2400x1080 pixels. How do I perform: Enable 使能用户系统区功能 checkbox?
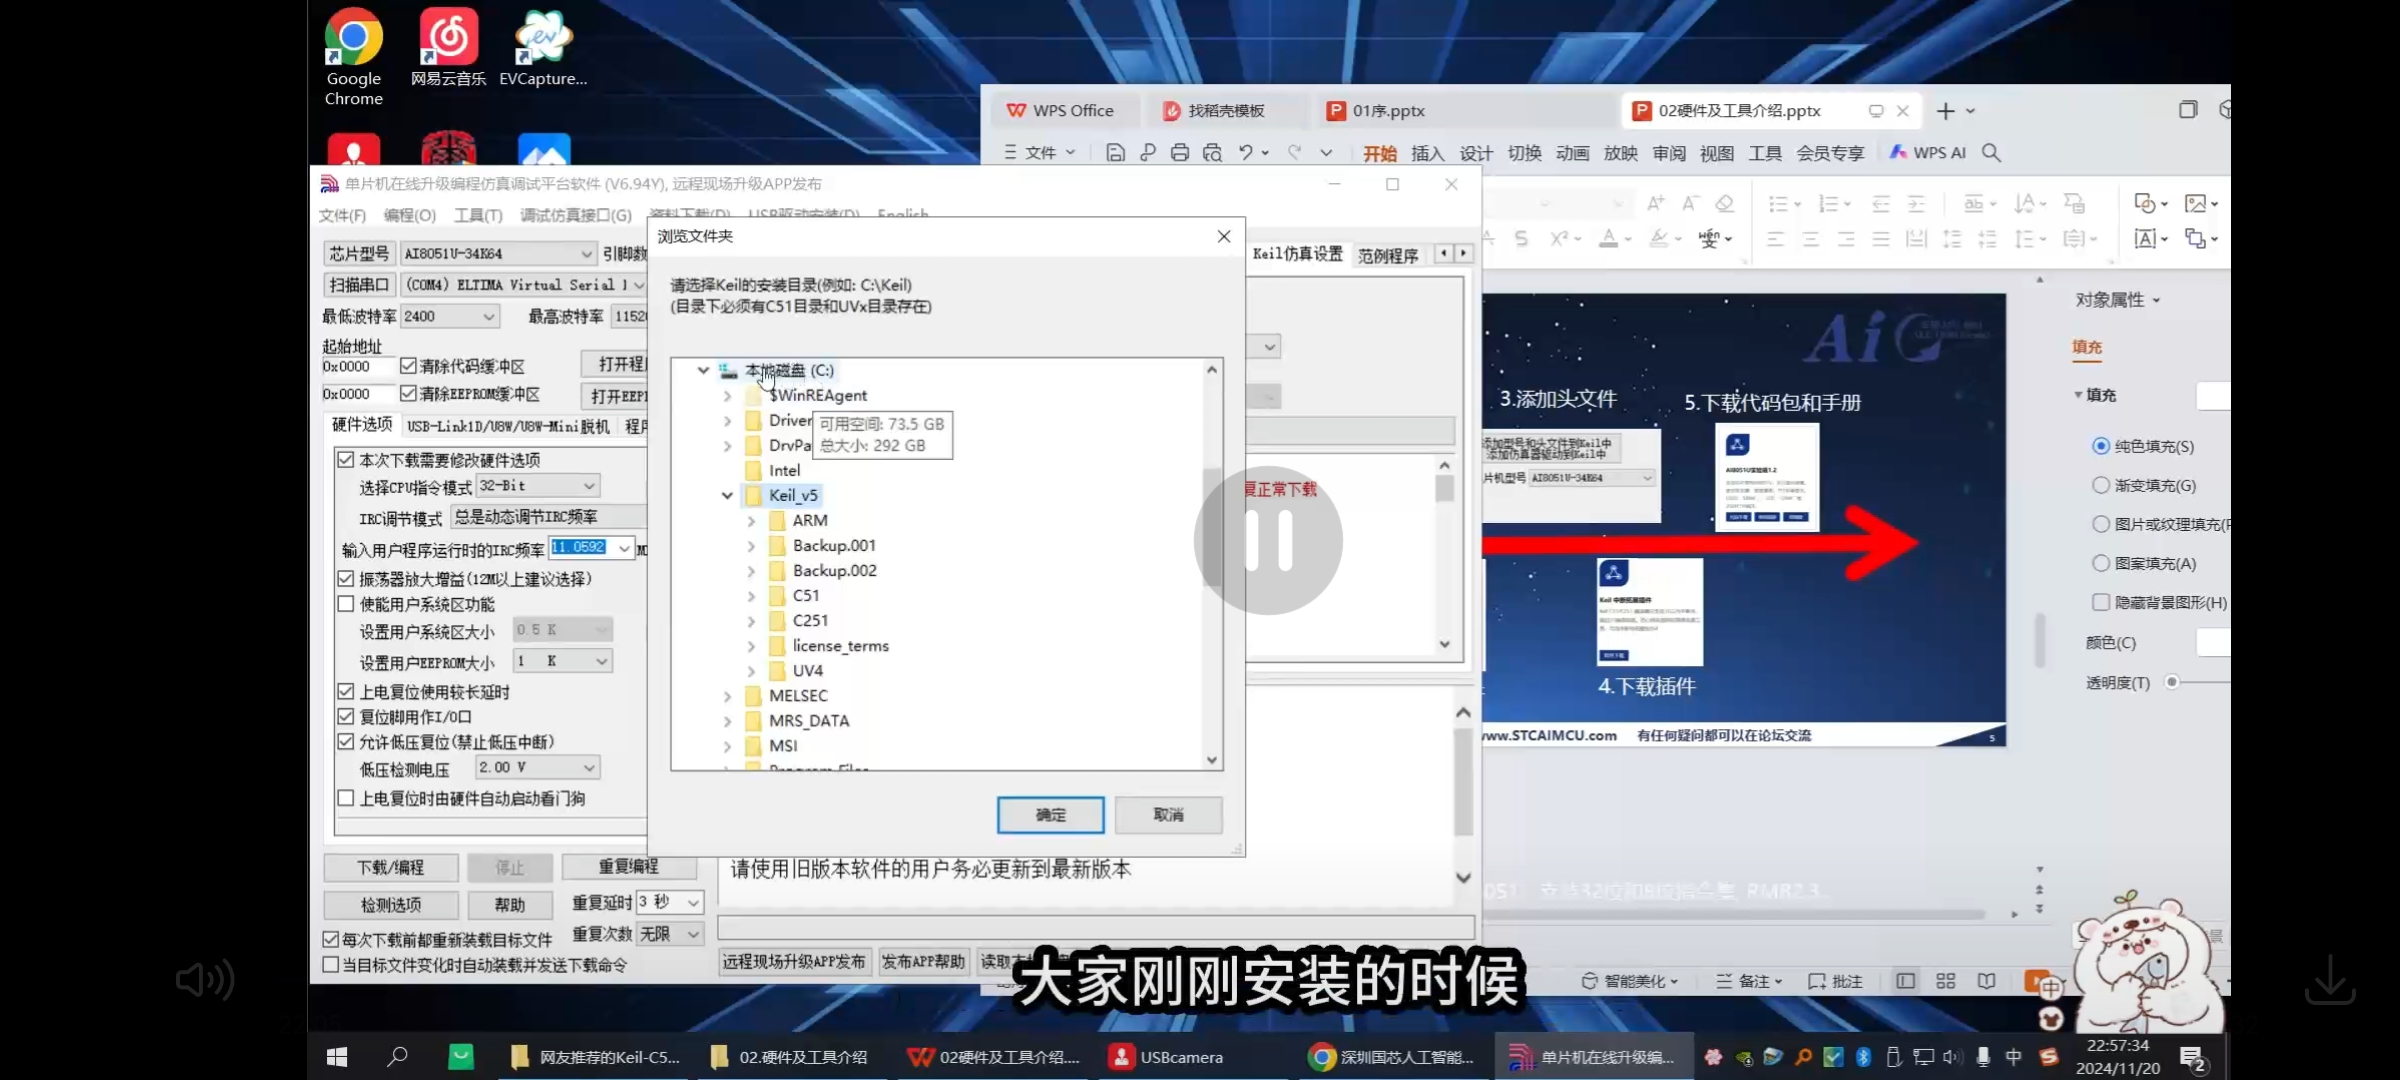click(346, 604)
